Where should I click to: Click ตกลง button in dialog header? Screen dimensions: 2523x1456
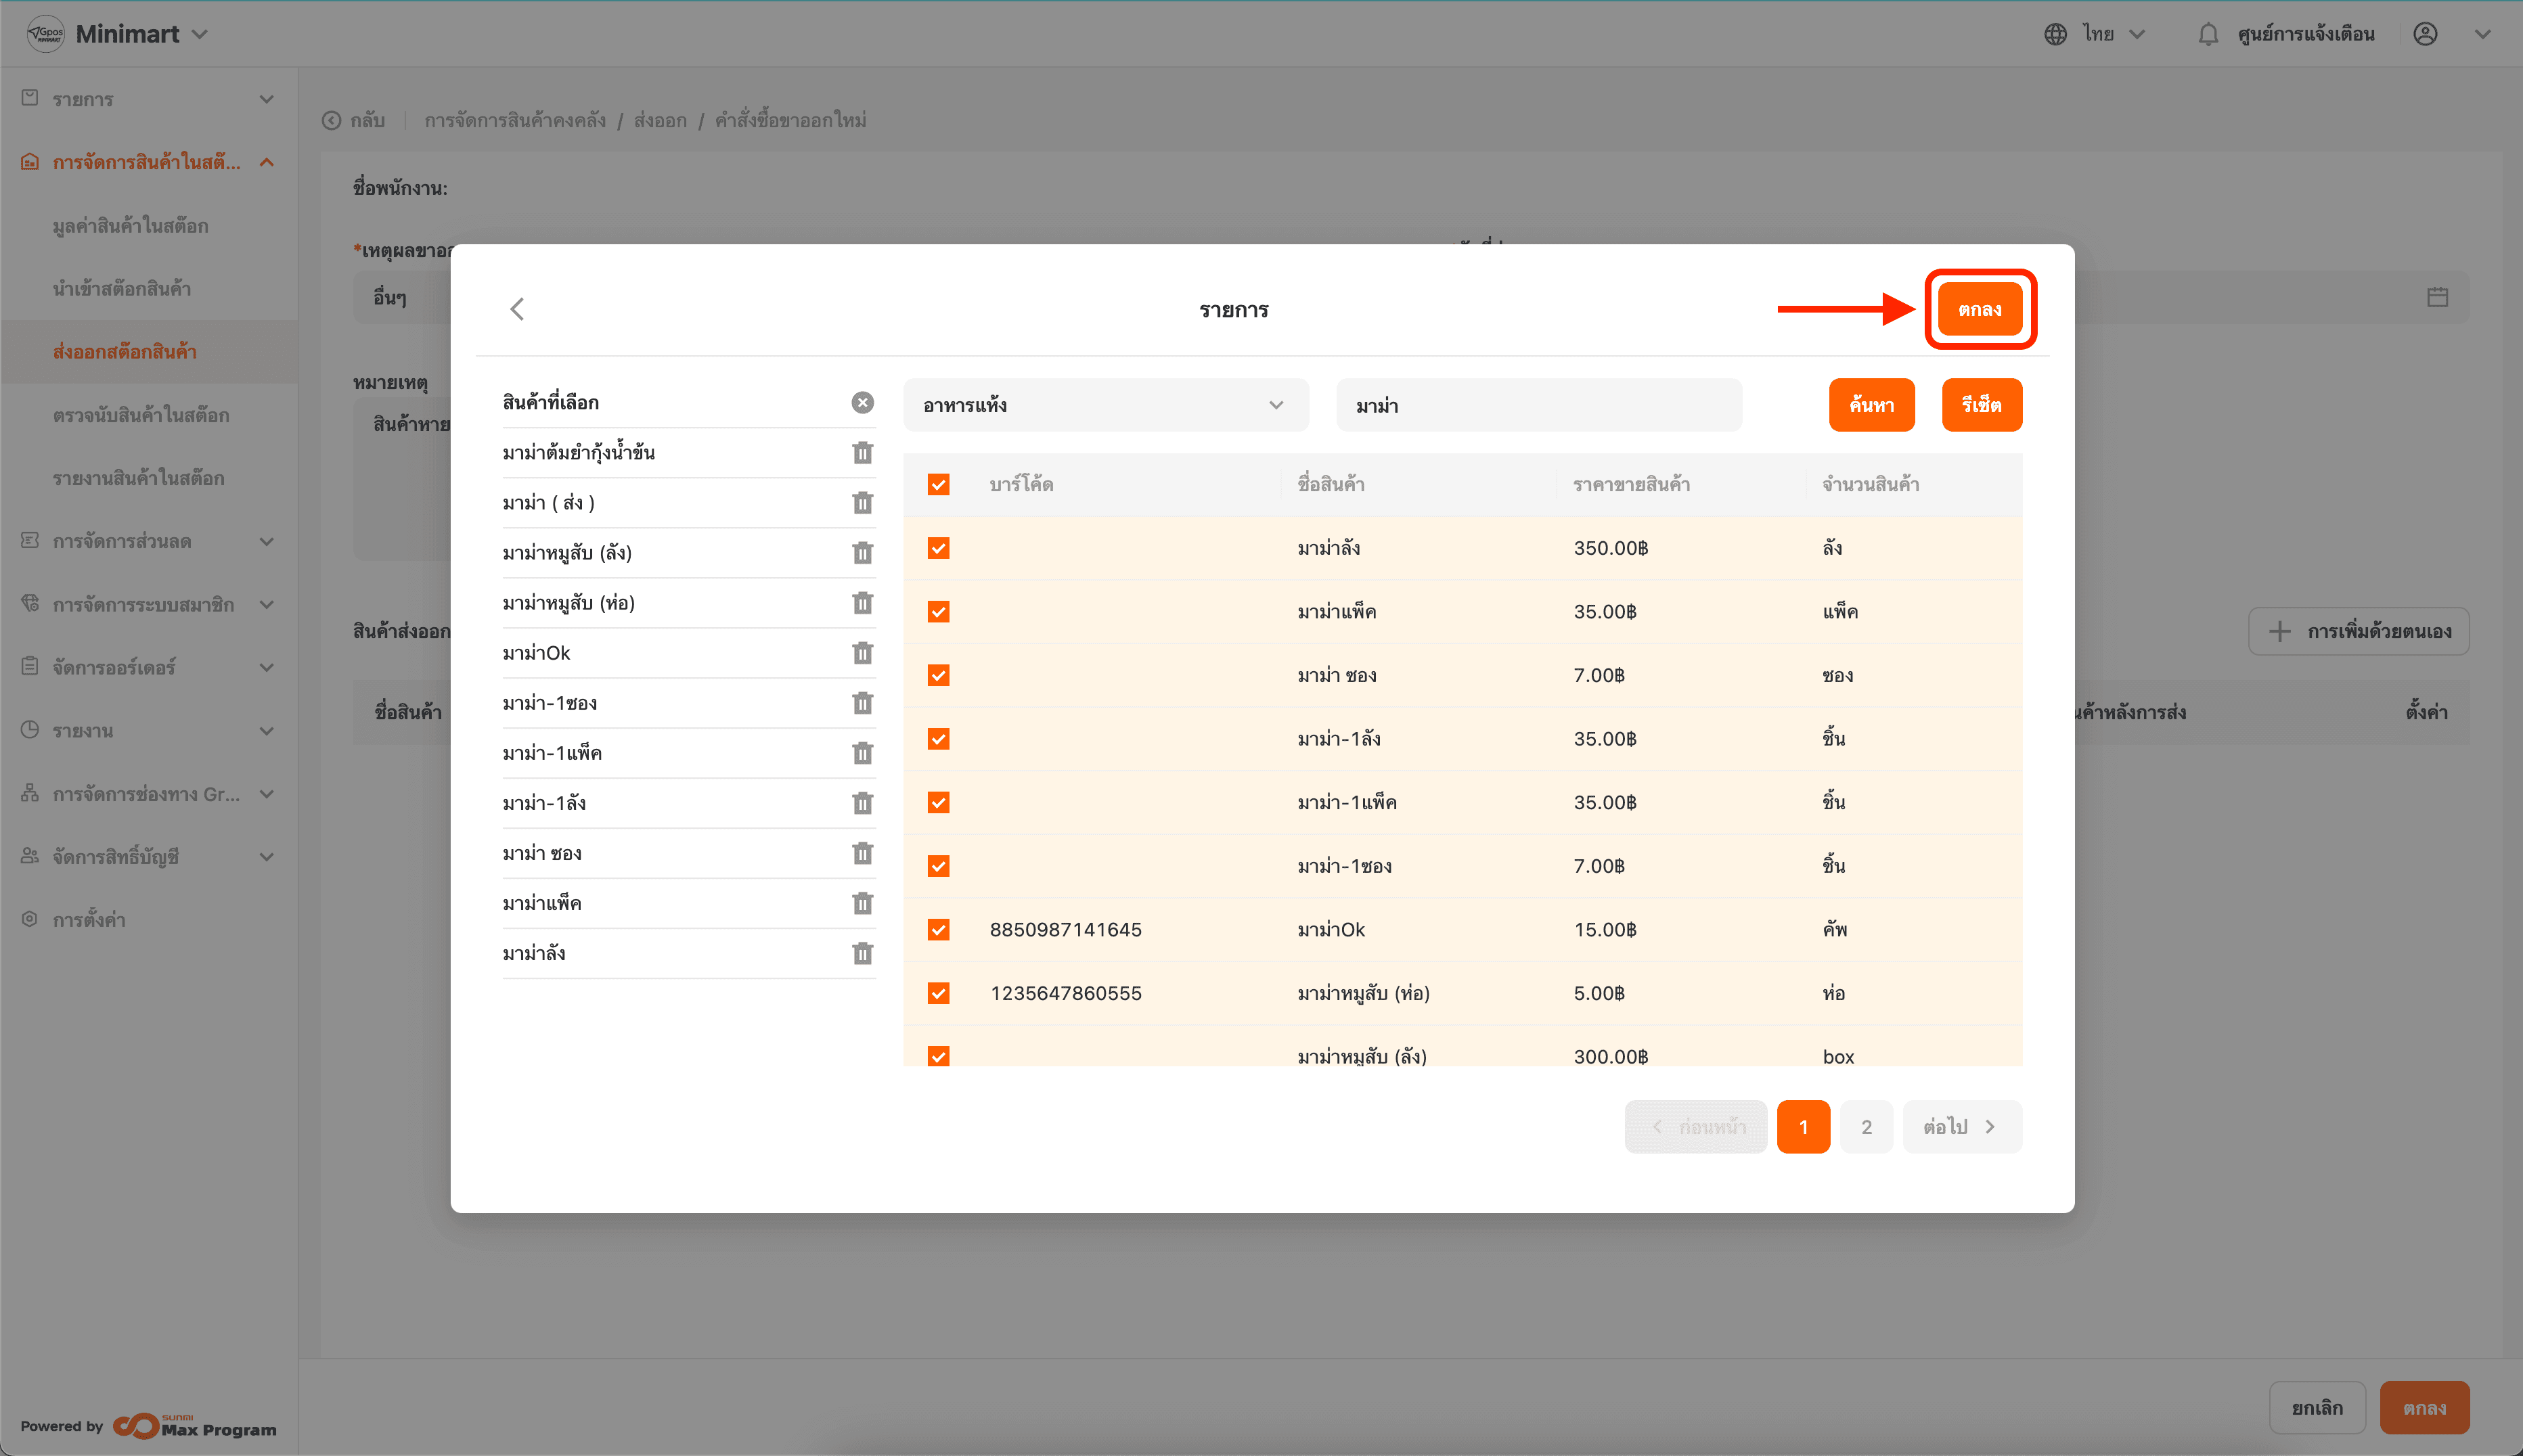coord(1979,309)
